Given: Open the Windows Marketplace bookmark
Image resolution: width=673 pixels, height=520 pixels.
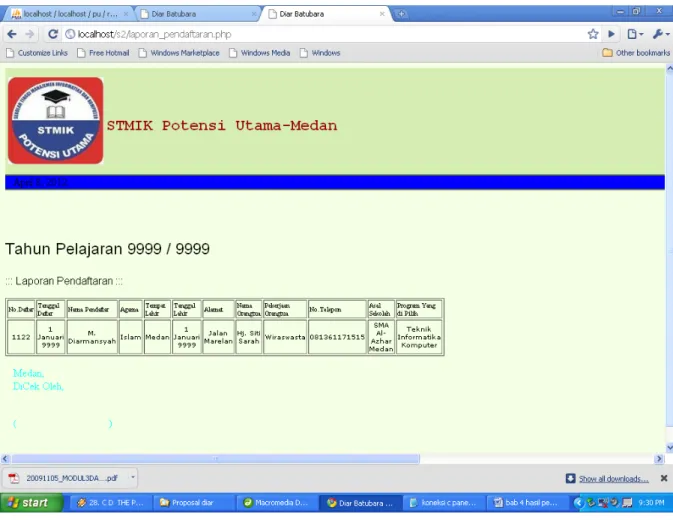Looking at the screenshot, I should [179, 53].
